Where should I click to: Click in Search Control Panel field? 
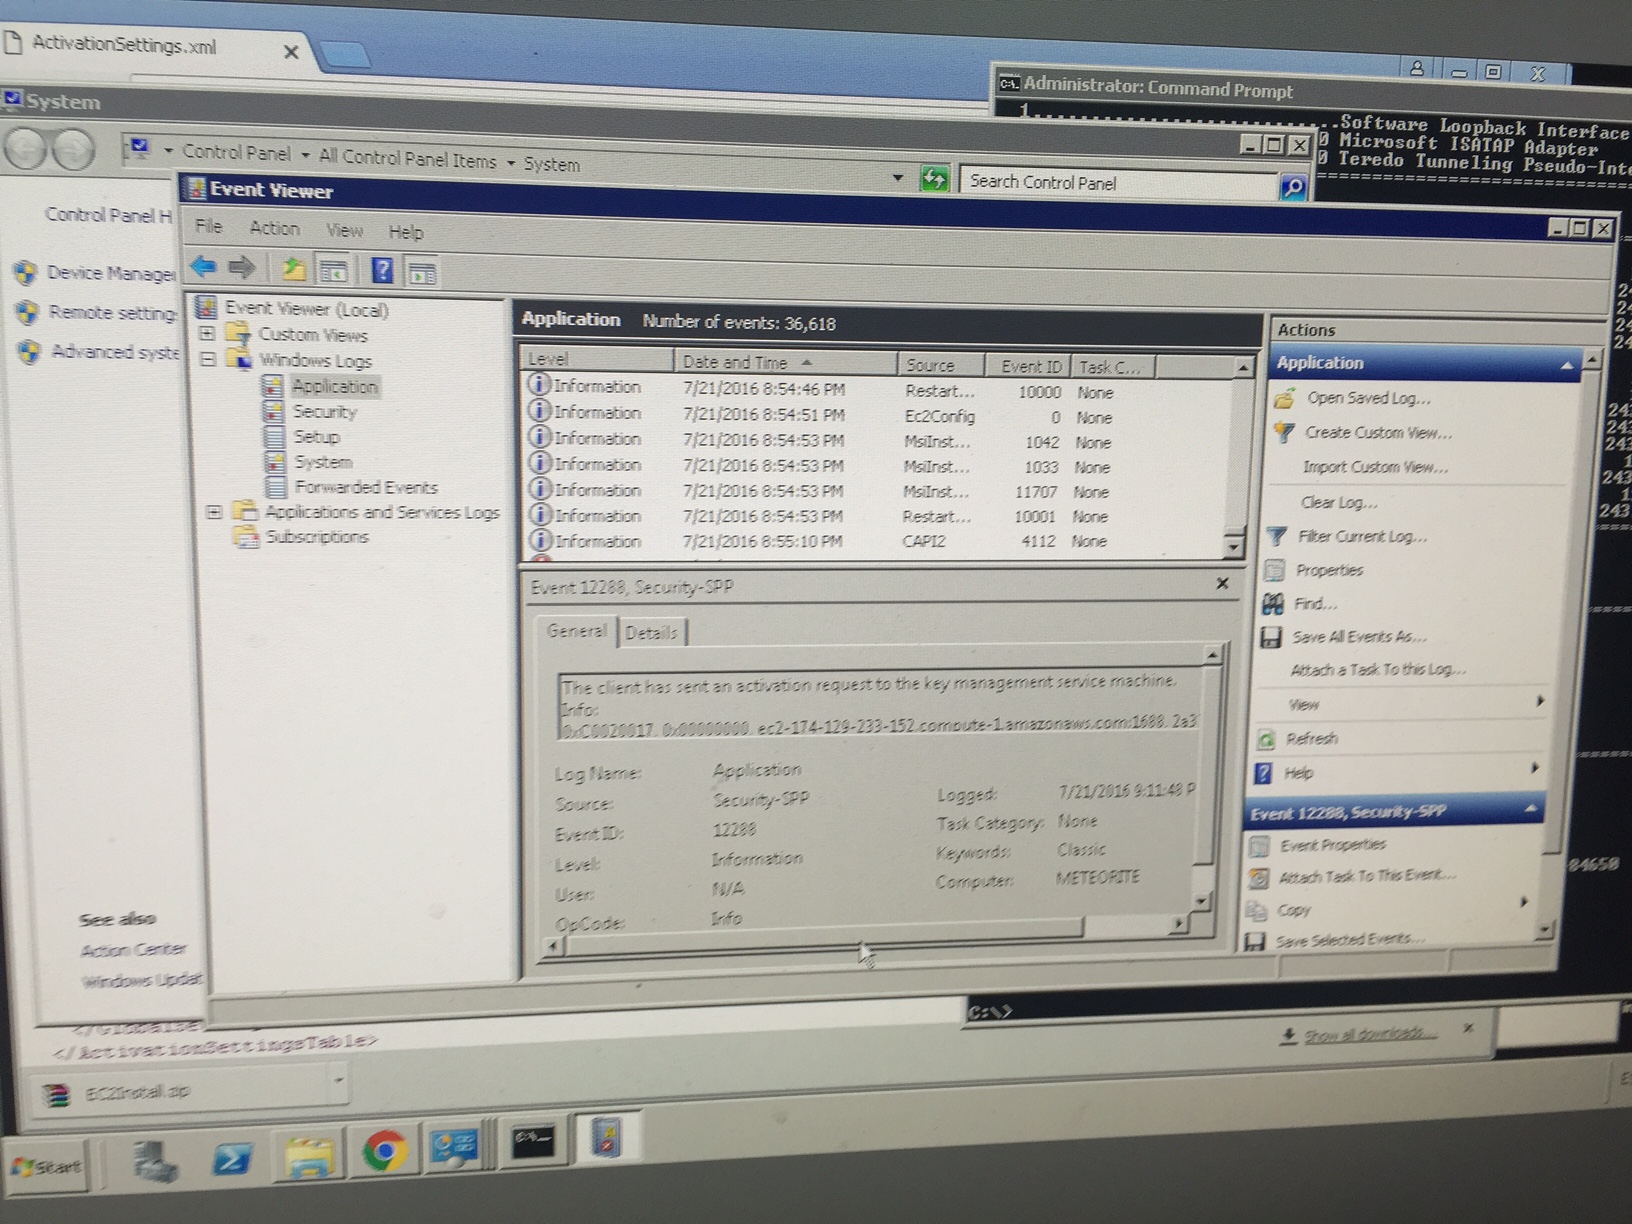[1117, 183]
